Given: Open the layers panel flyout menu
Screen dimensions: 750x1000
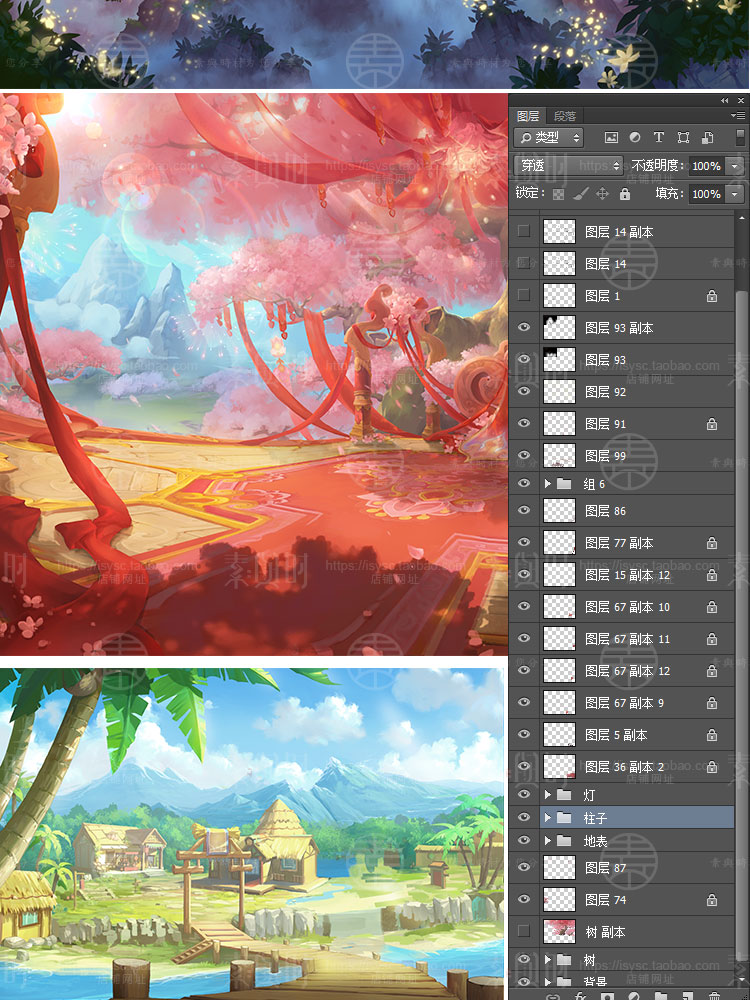Looking at the screenshot, I should (x=738, y=115).
